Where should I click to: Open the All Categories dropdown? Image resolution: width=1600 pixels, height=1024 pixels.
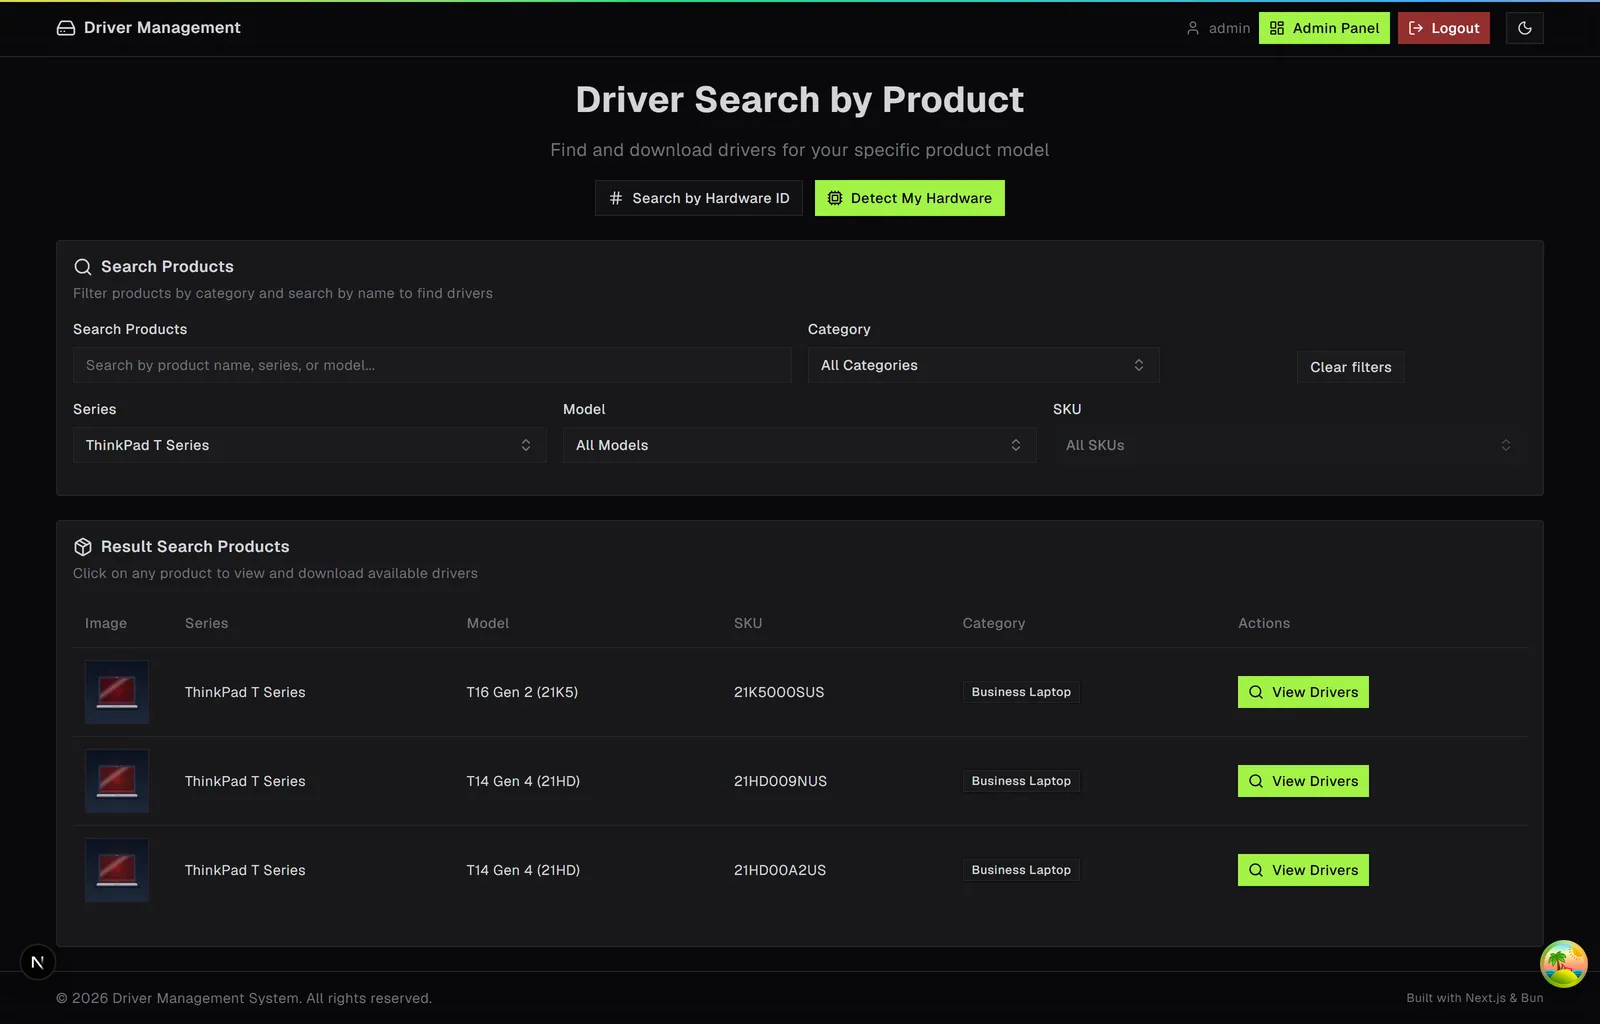984,365
